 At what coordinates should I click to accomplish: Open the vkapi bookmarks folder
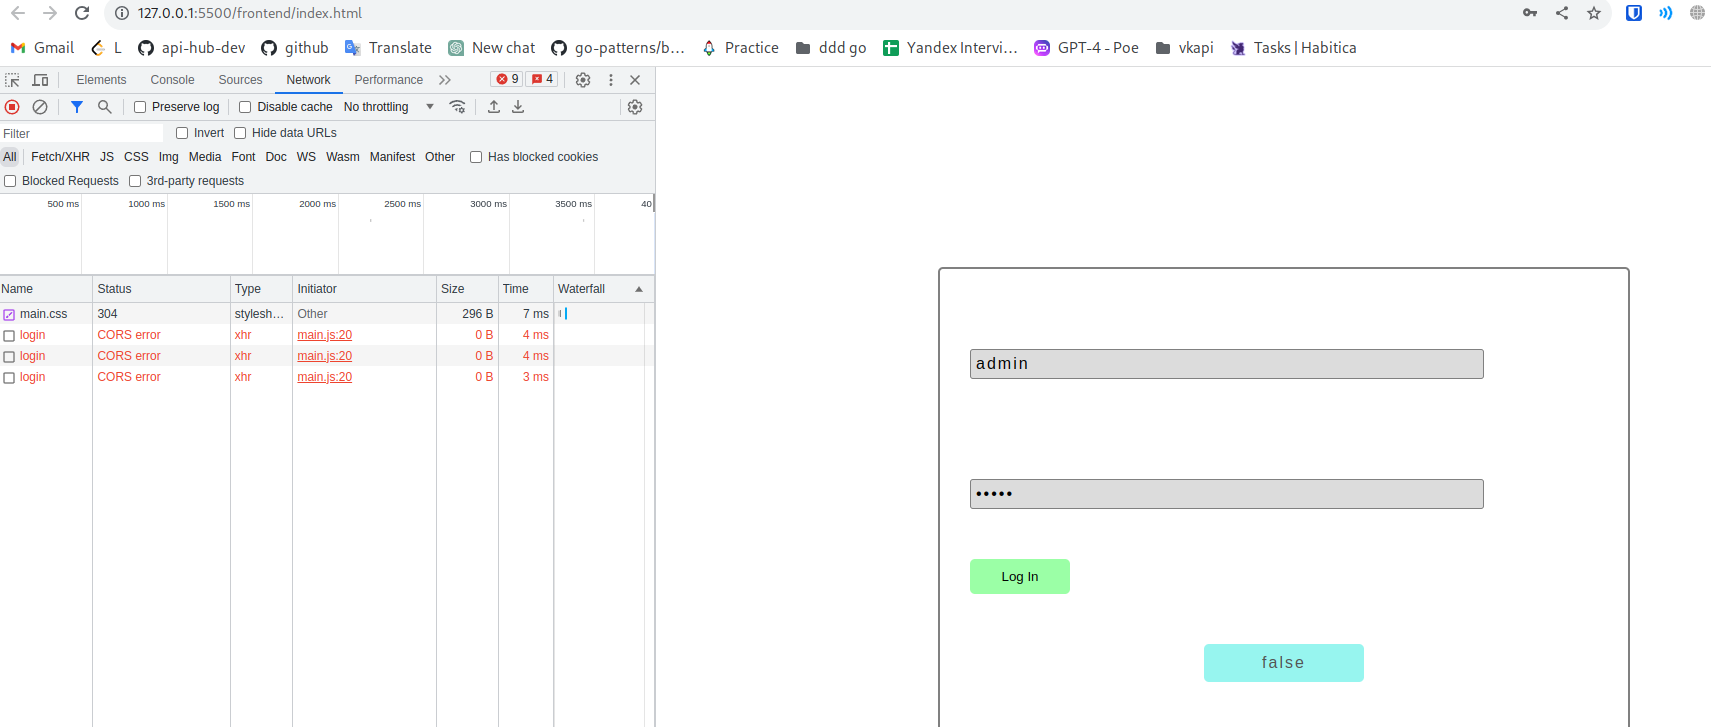tap(1184, 48)
